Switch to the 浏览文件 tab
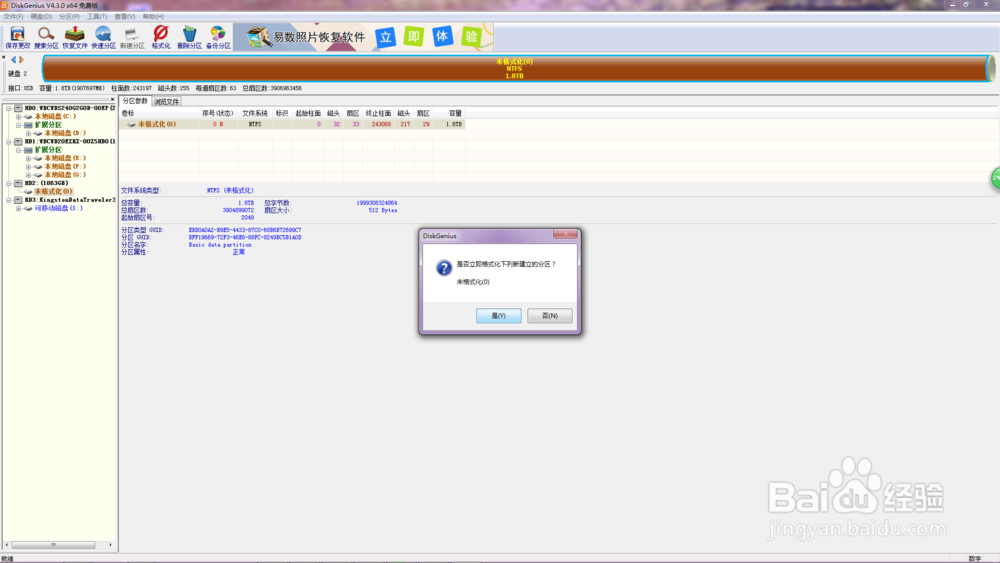1000x563 pixels. pos(166,101)
